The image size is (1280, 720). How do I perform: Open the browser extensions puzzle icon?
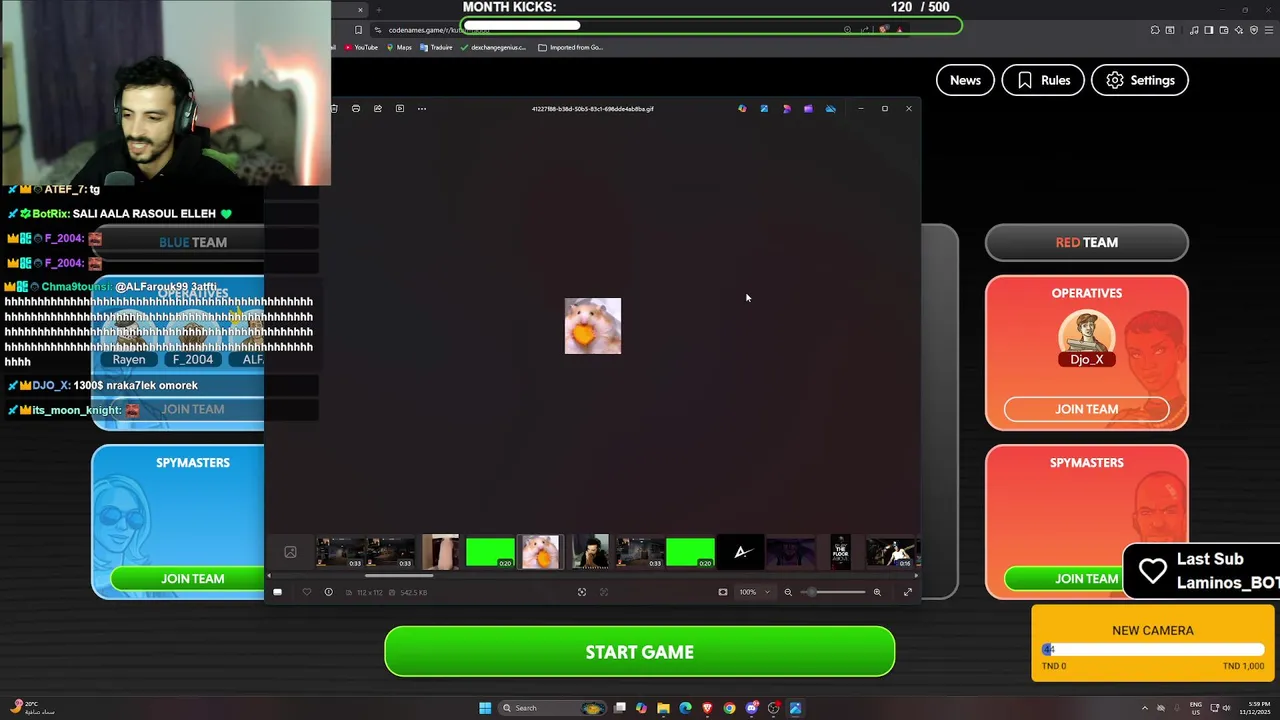pos(1155,30)
